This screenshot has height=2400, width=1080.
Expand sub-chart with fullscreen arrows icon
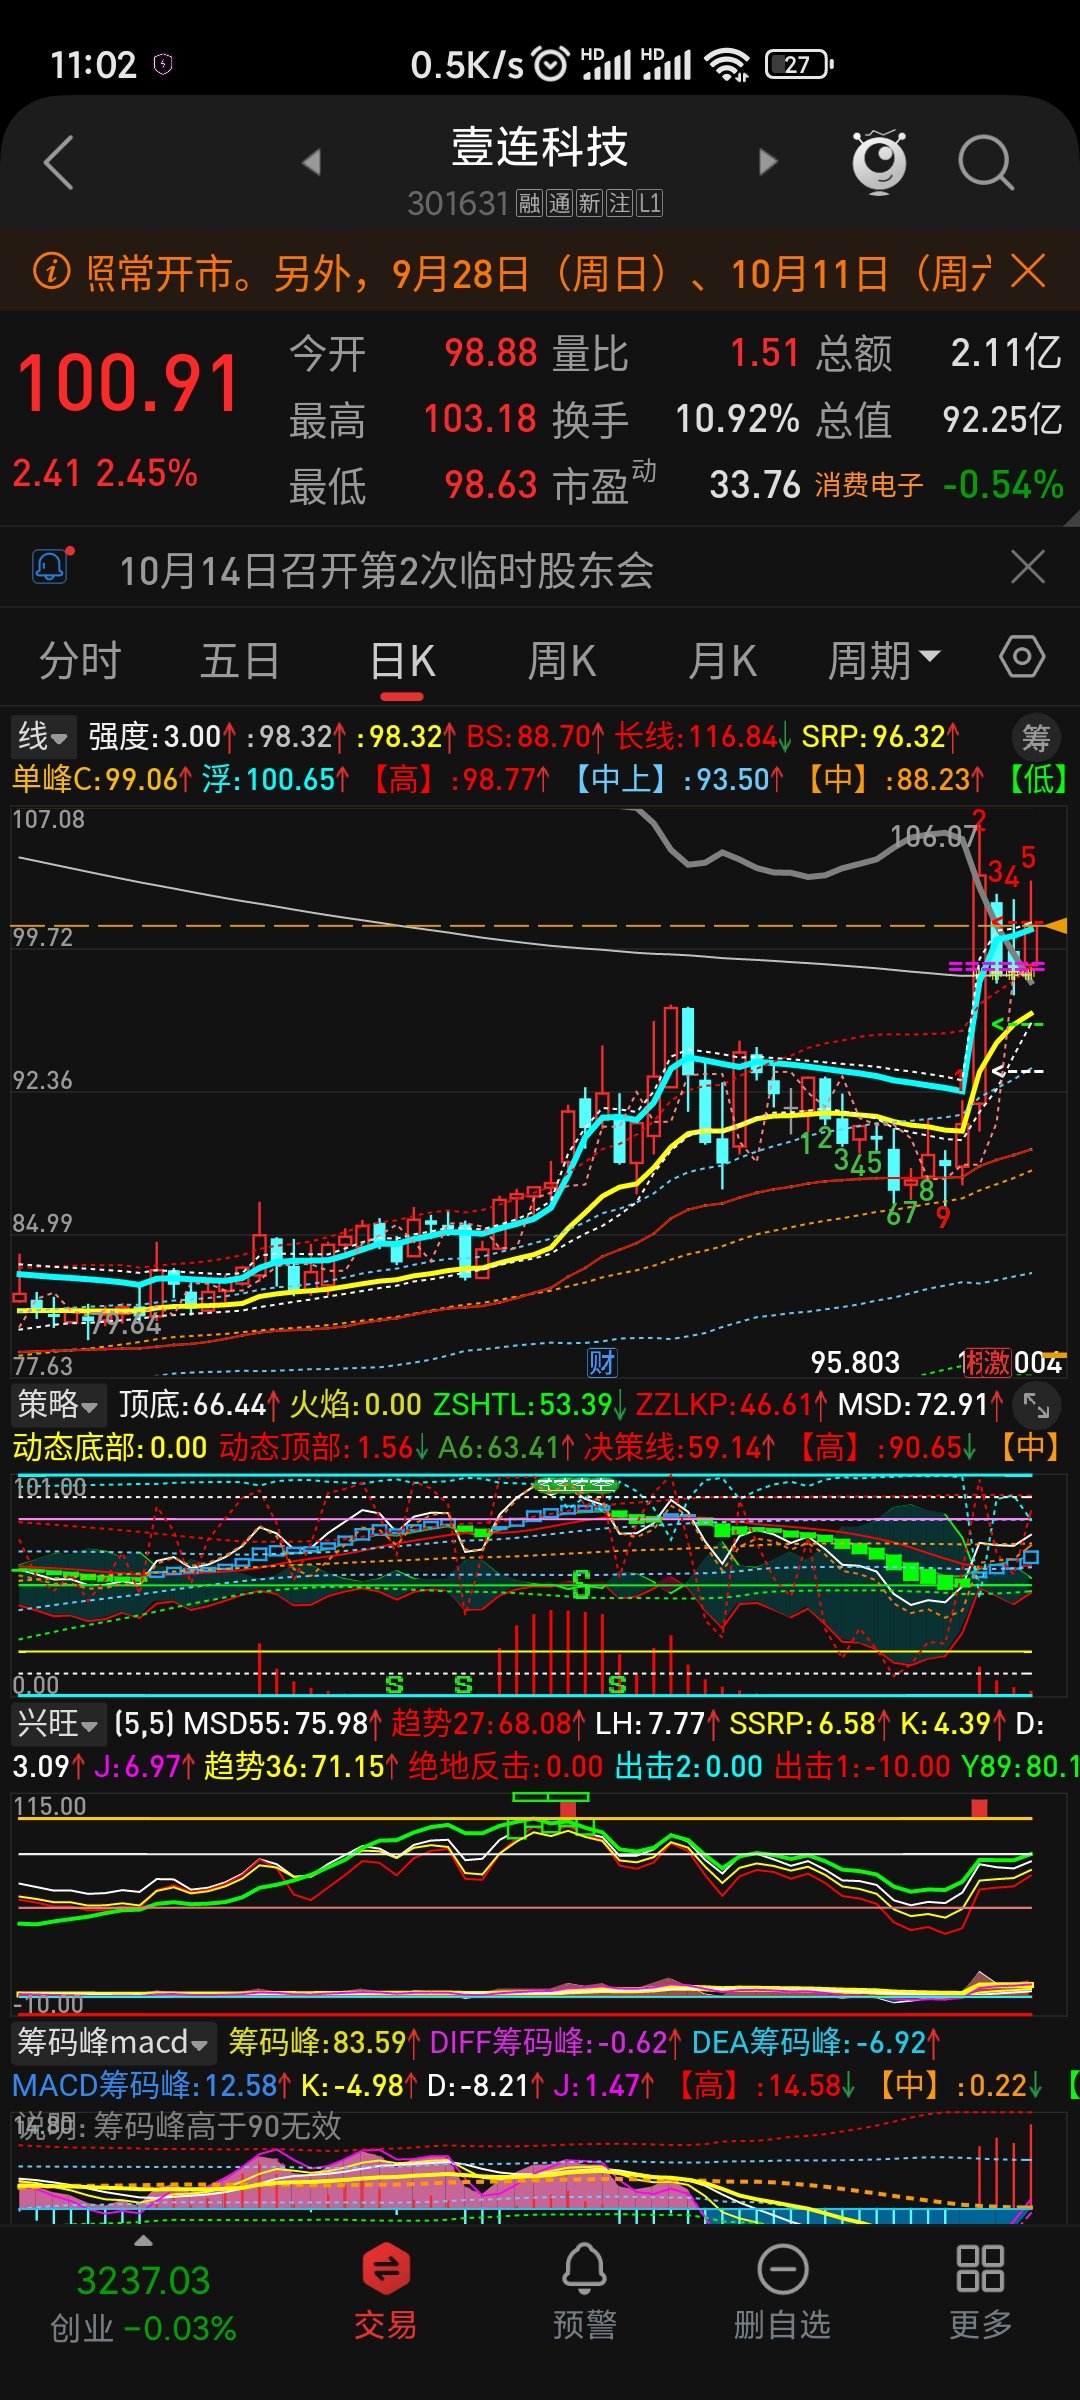(x=1036, y=1407)
